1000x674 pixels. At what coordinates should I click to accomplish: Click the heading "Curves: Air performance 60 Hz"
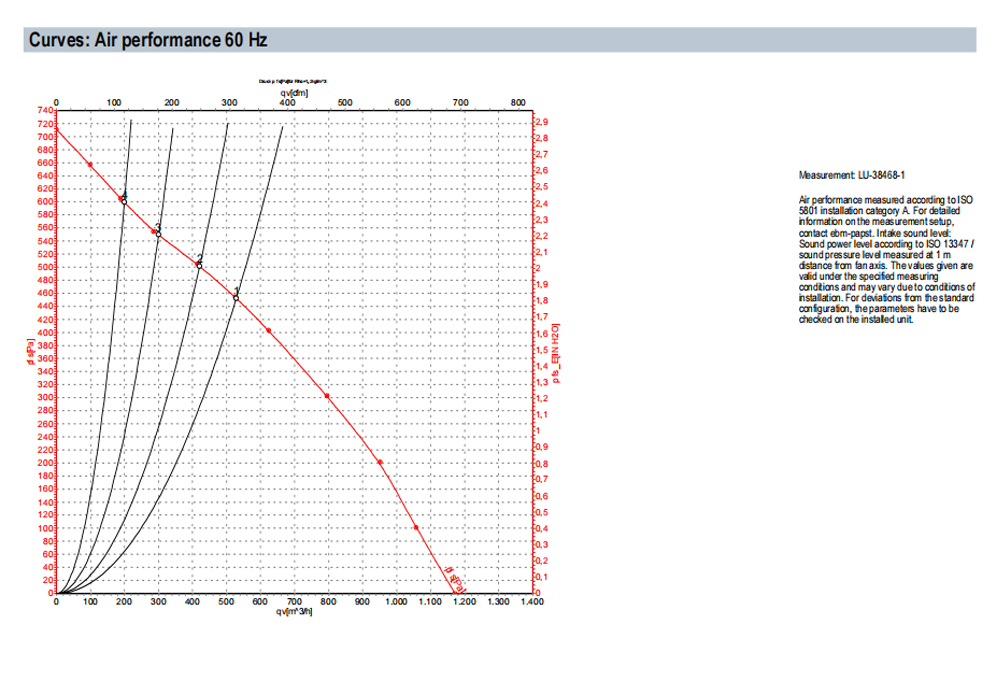coord(148,40)
